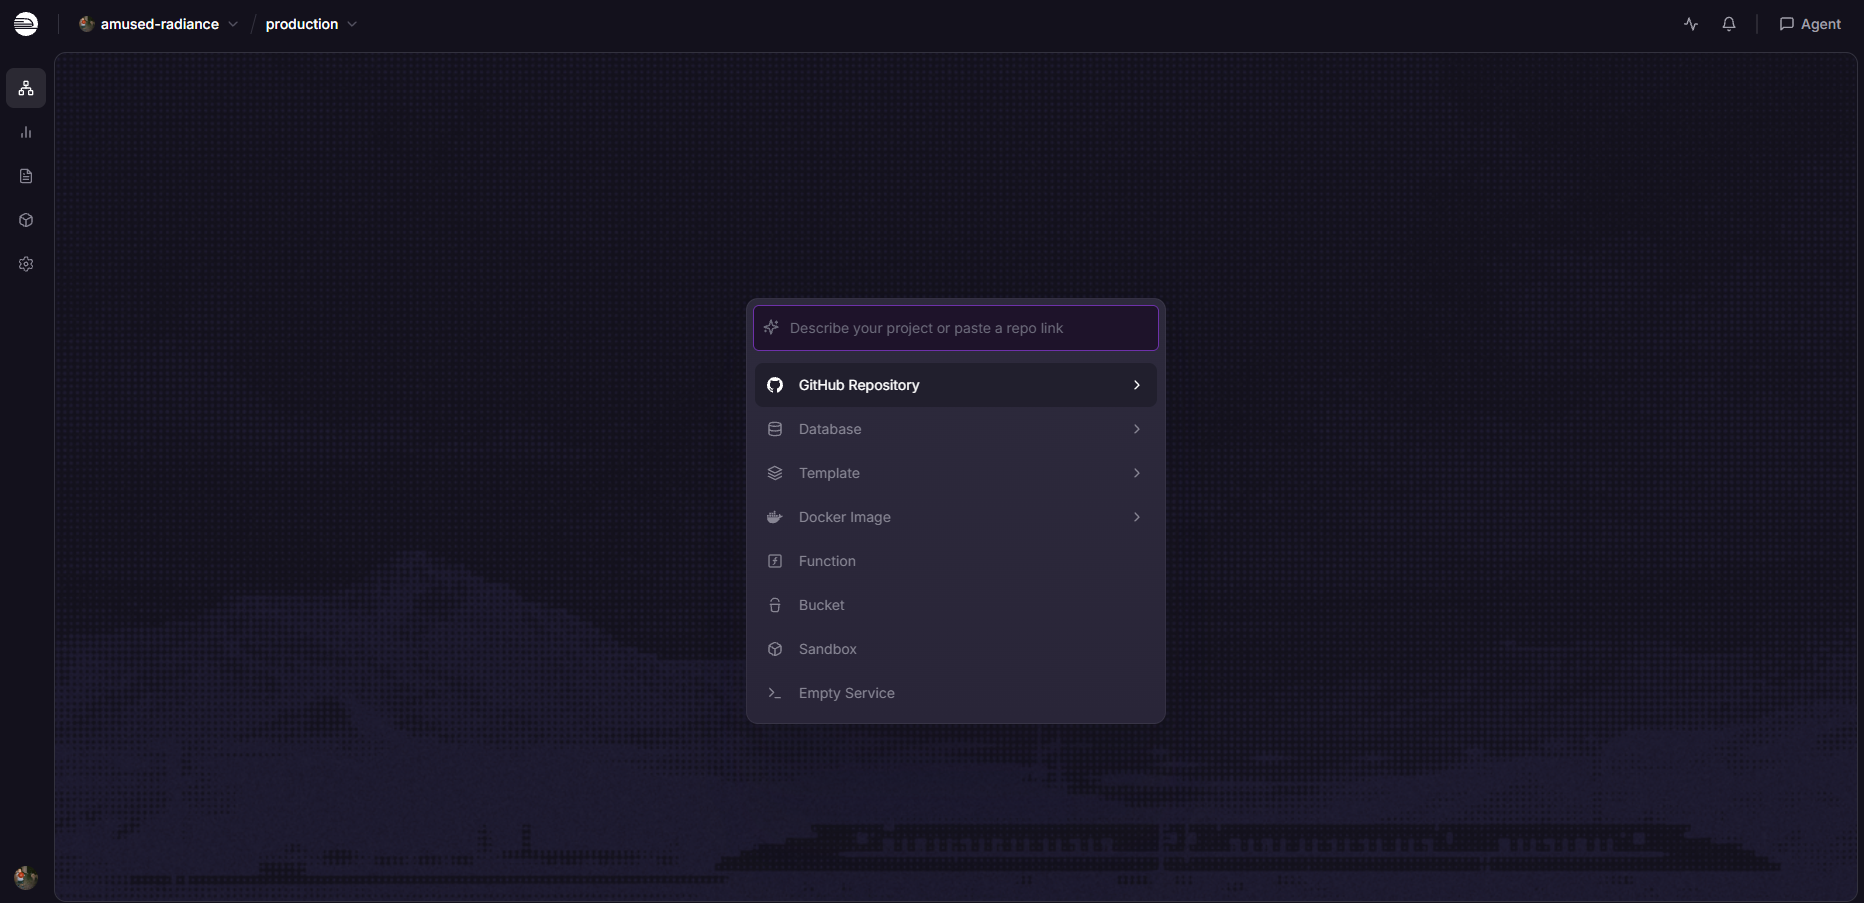Open the Logs document sidebar icon
Viewport: 1864px width, 903px height.
click(26, 176)
